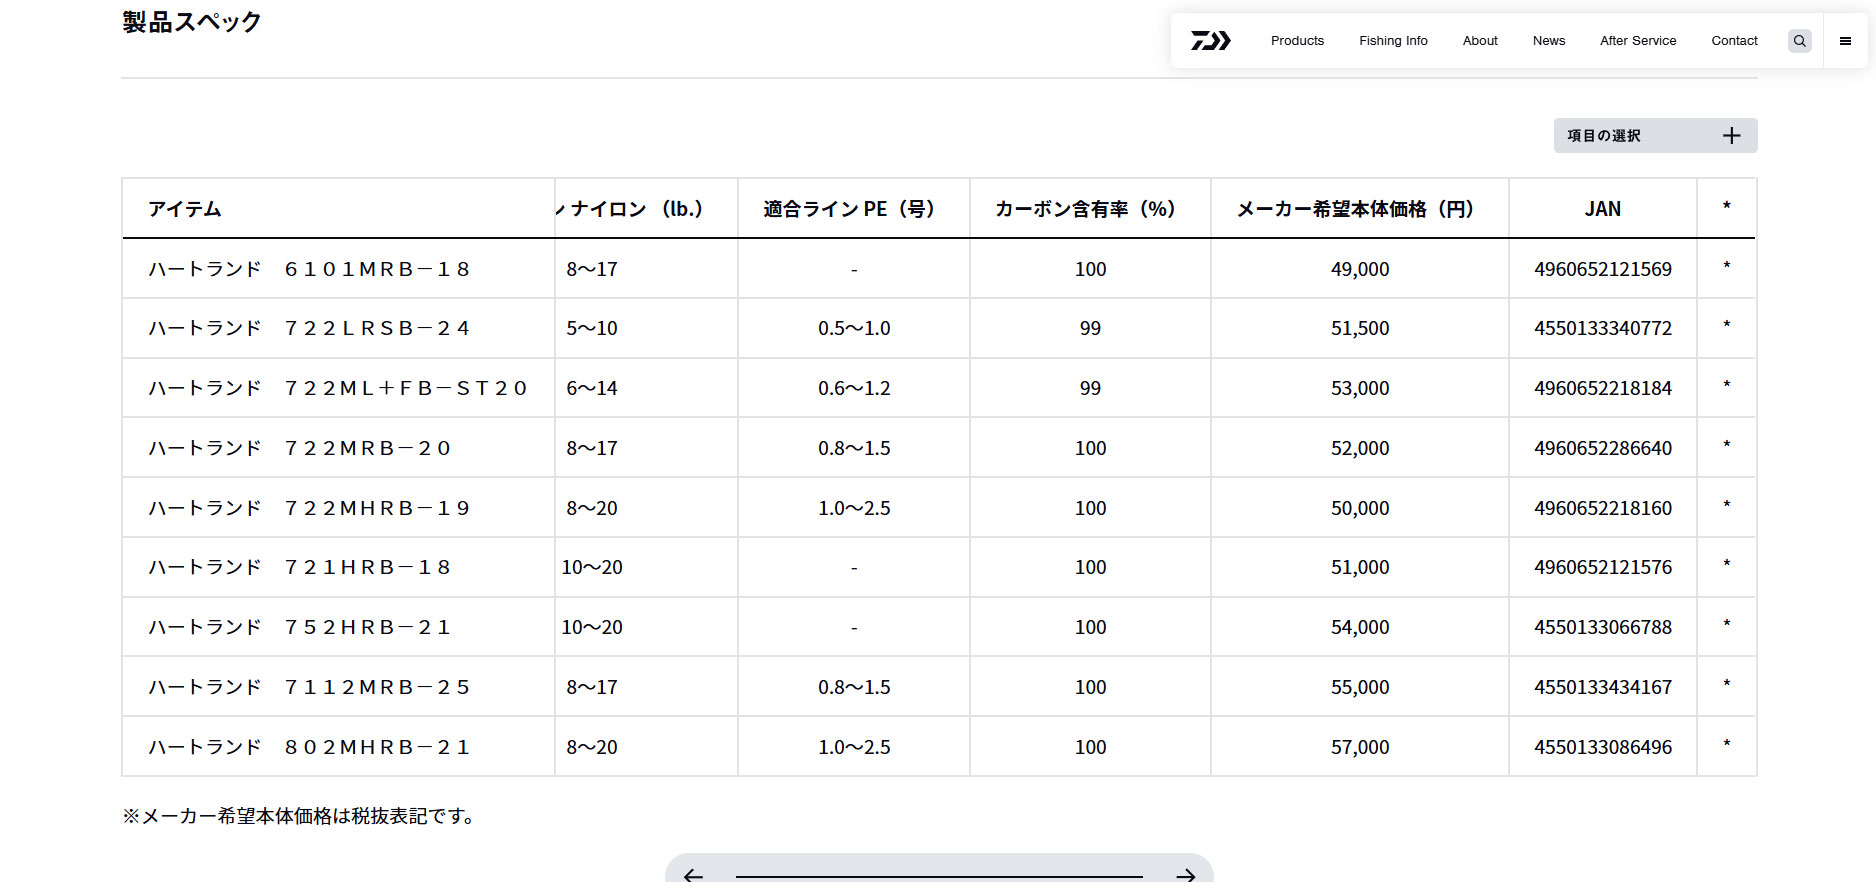Click the horizontal scroll track under the table

click(939, 876)
